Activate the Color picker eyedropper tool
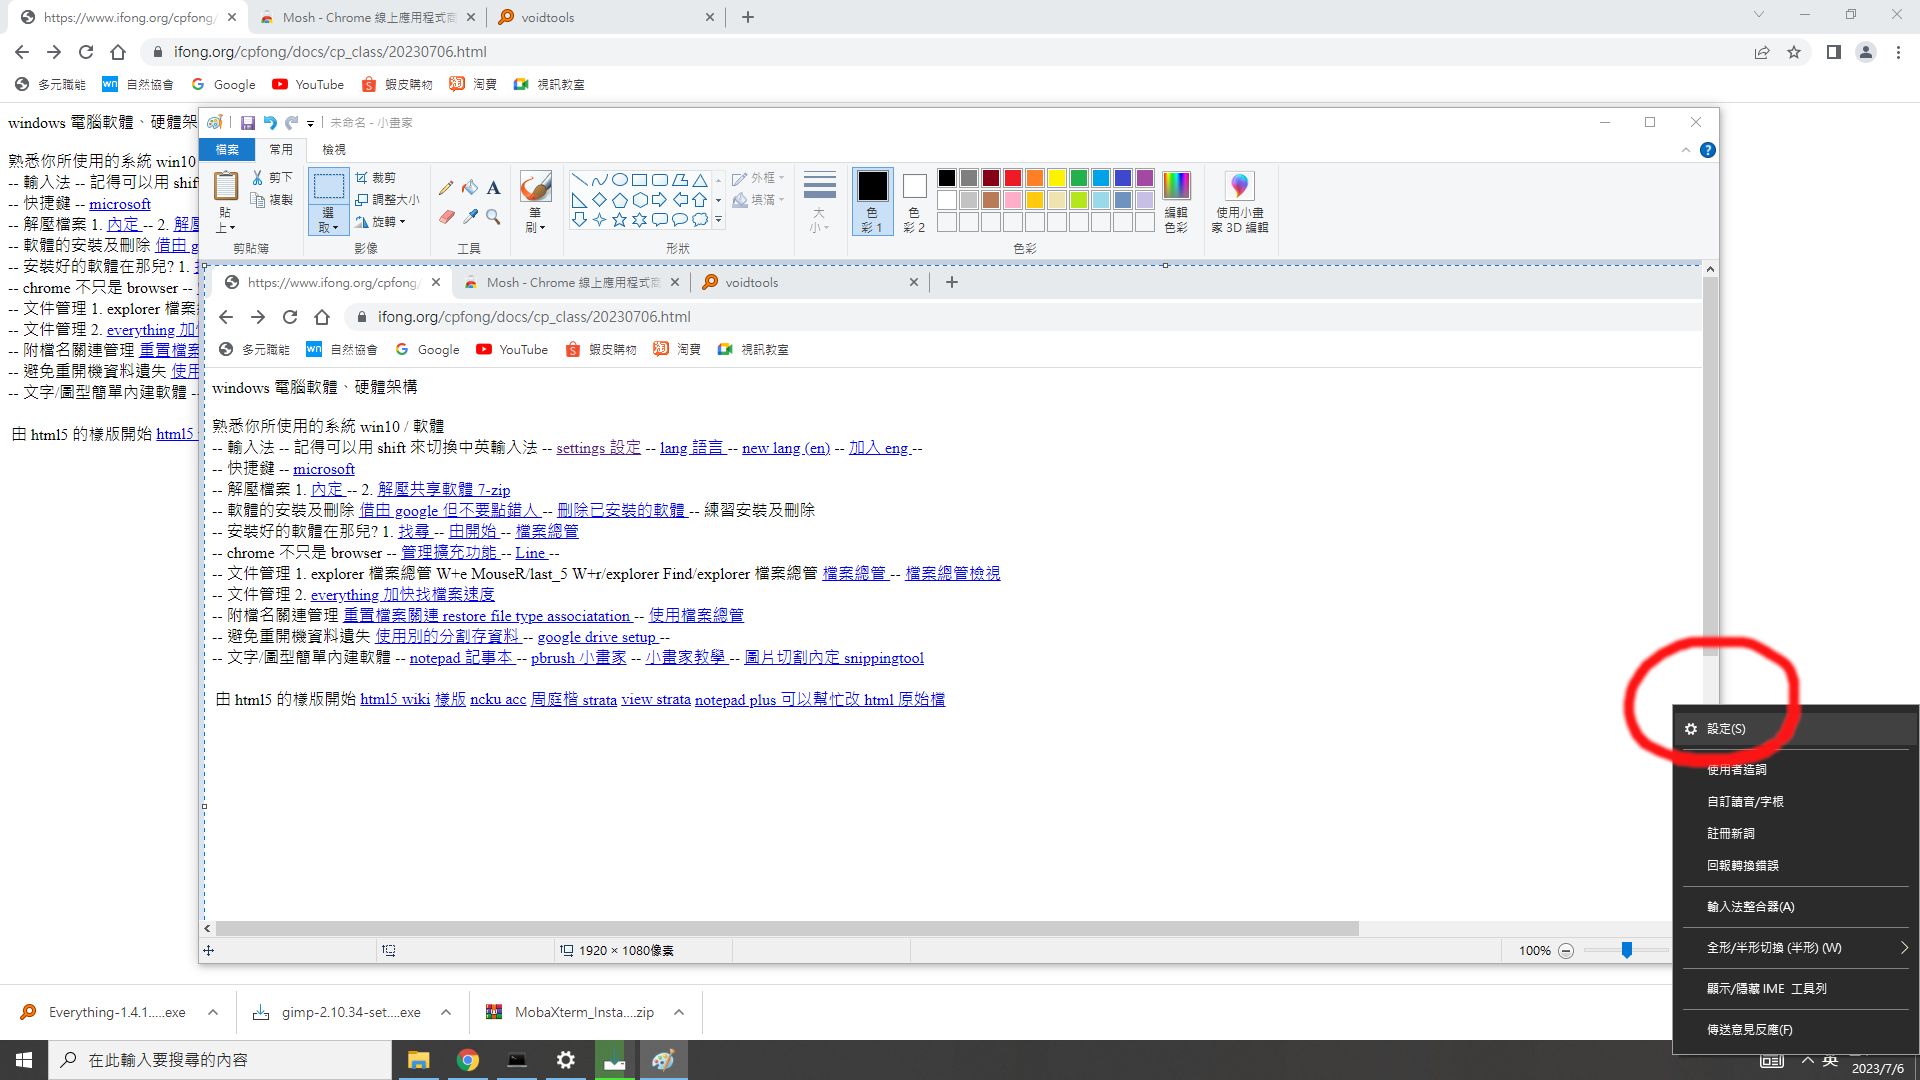 pyautogui.click(x=470, y=216)
